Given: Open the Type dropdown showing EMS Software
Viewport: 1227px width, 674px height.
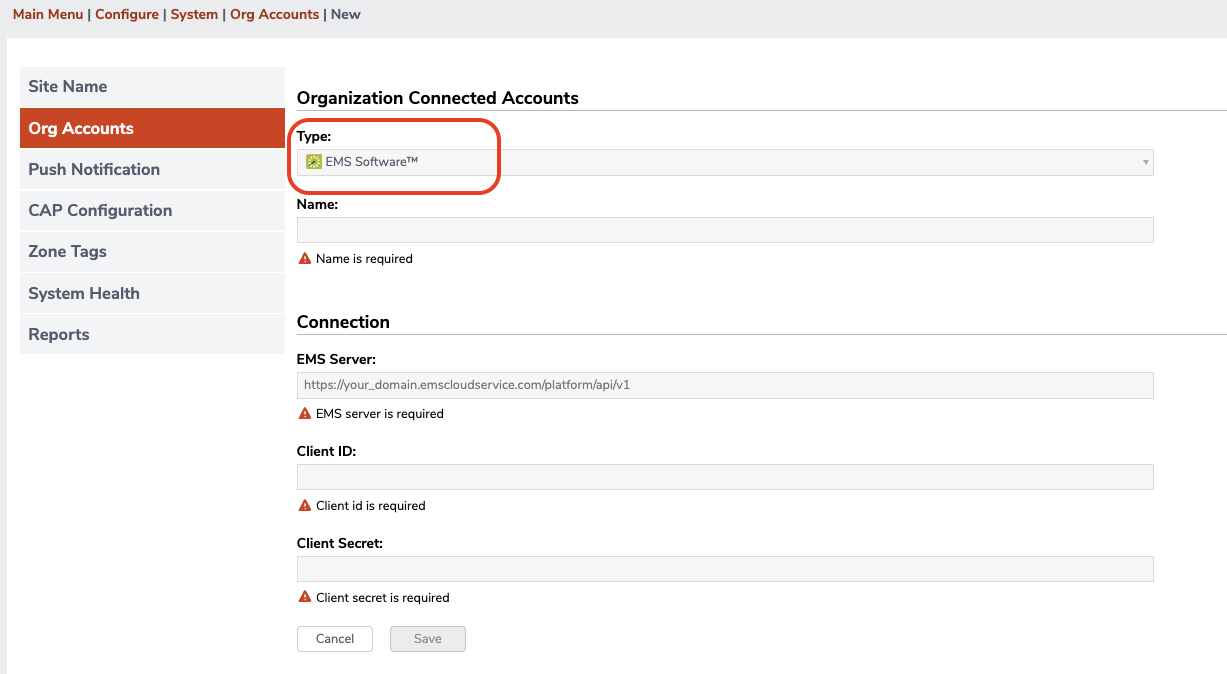Looking at the screenshot, I should pyautogui.click(x=725, y=162).
